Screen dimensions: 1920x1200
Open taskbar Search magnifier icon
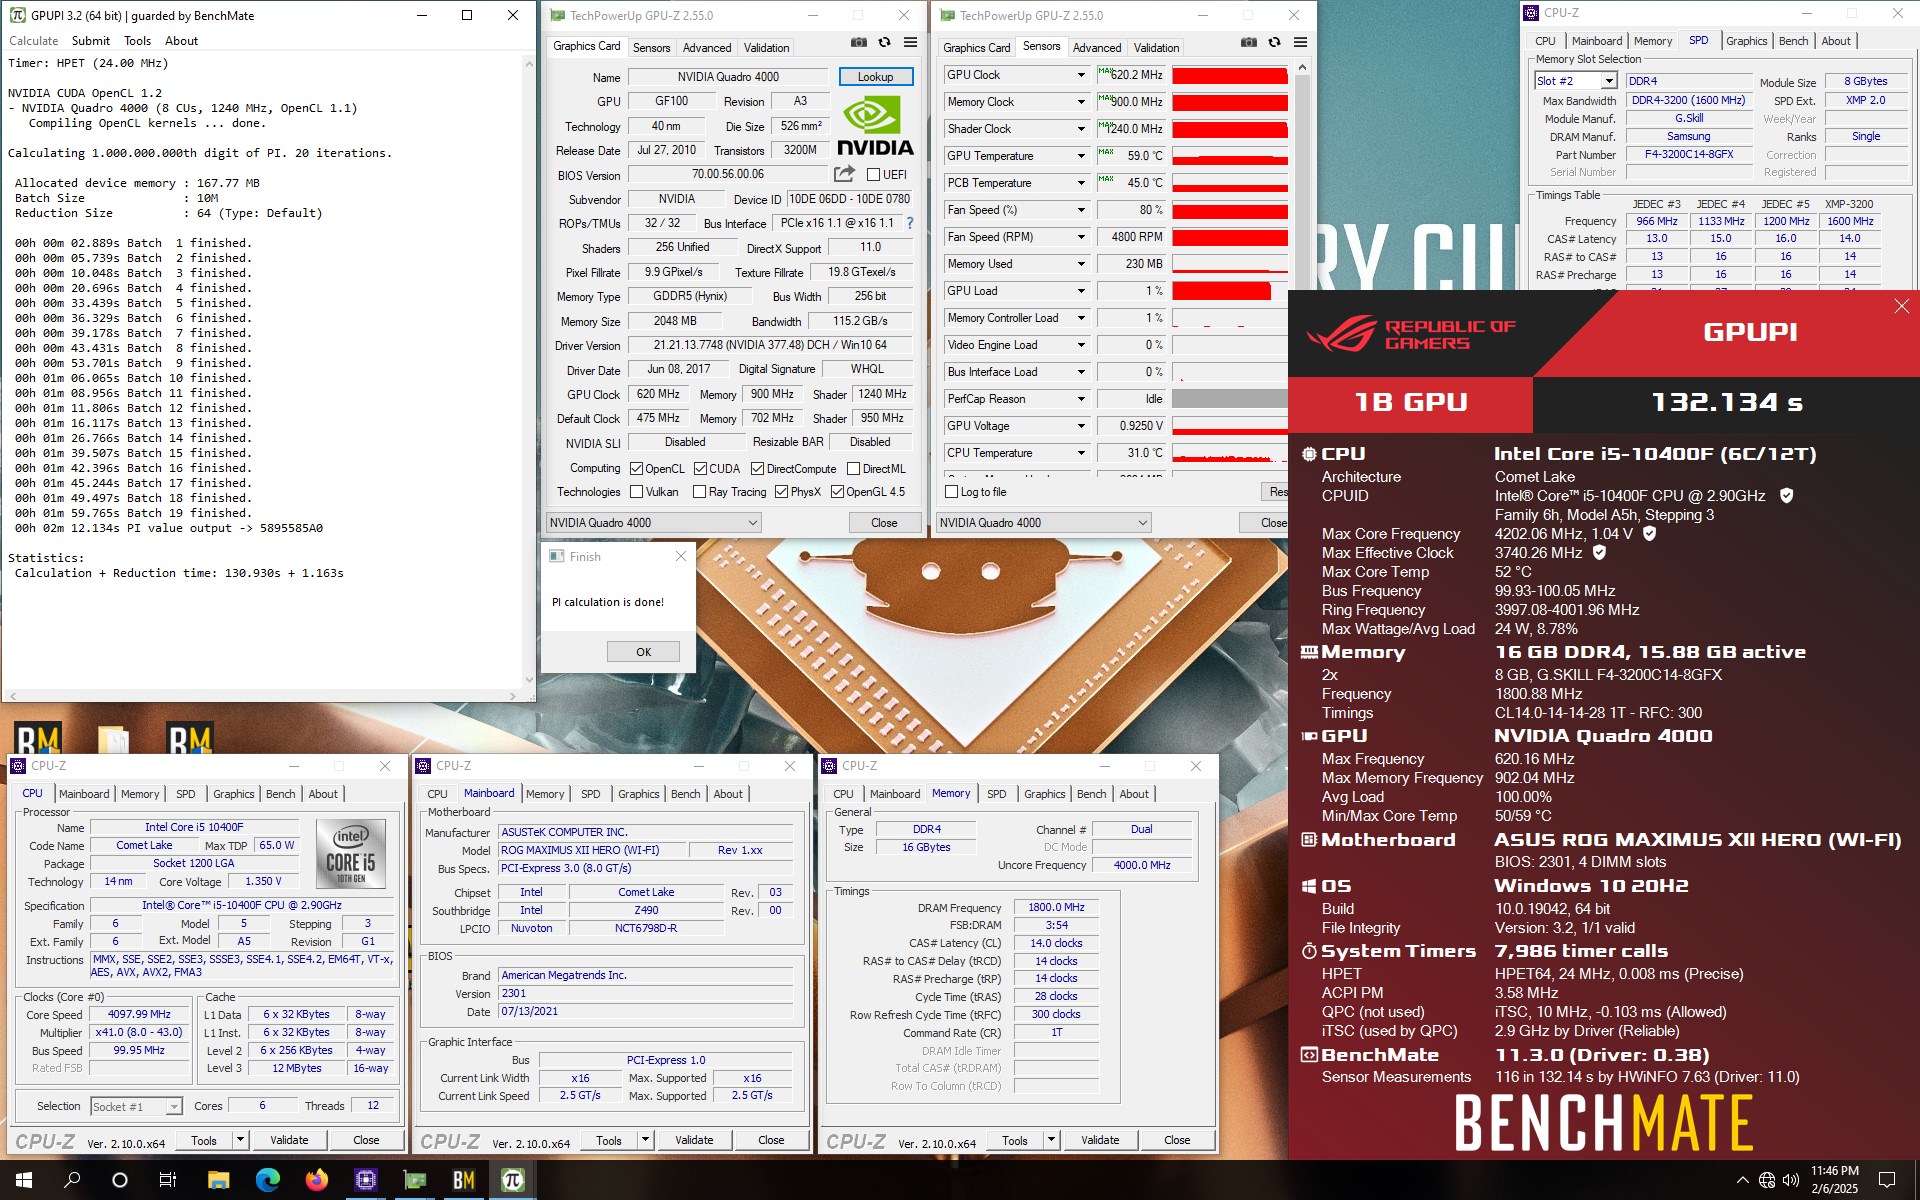(x=72, y=1180)
